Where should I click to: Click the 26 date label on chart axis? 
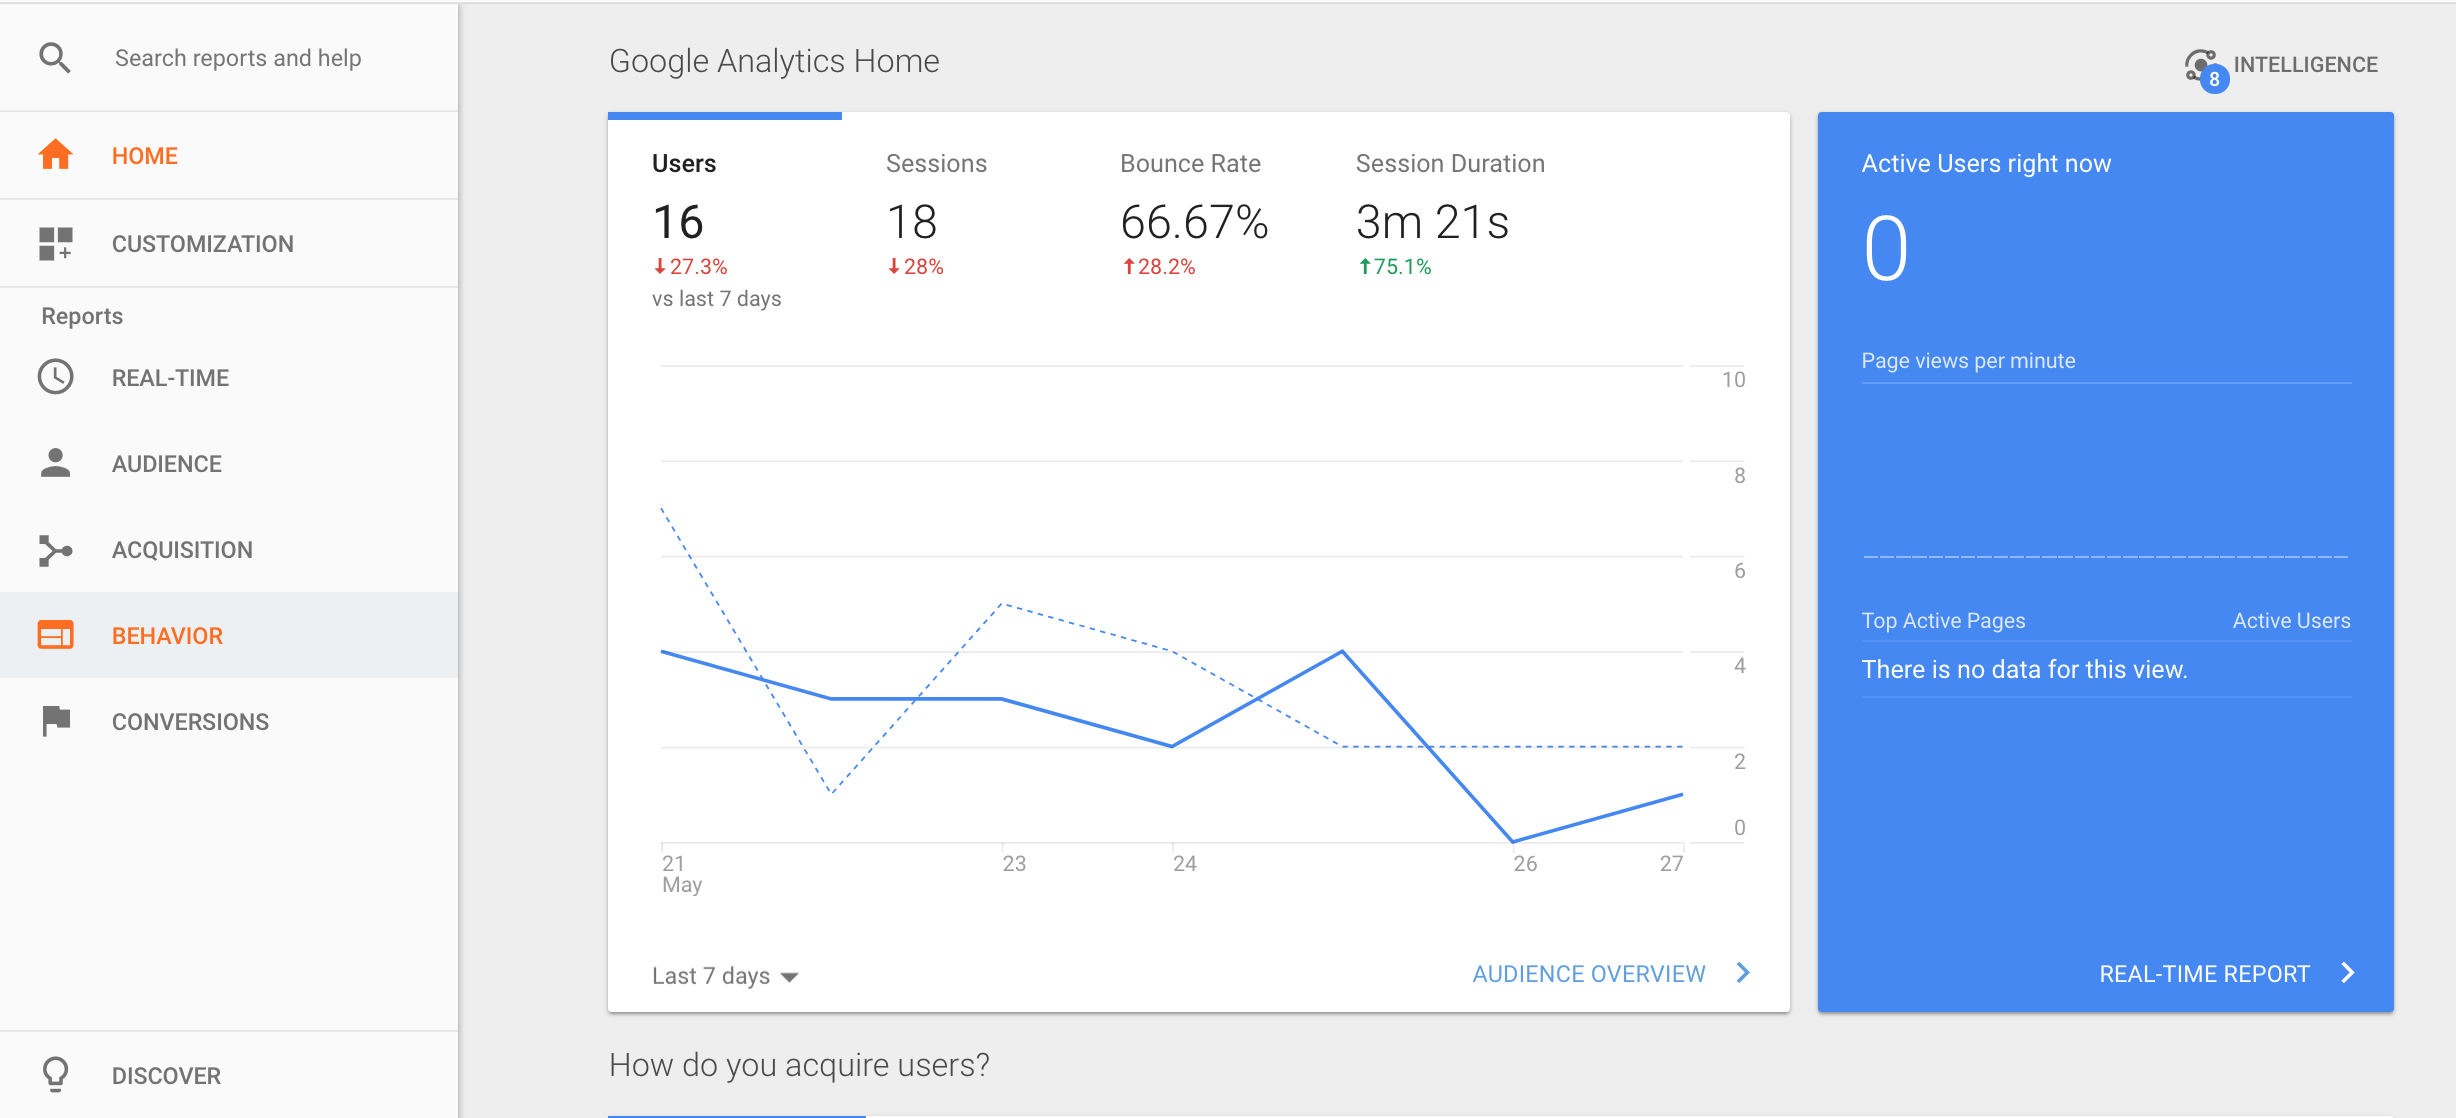pyautogui.click(x=1525, y=863)
